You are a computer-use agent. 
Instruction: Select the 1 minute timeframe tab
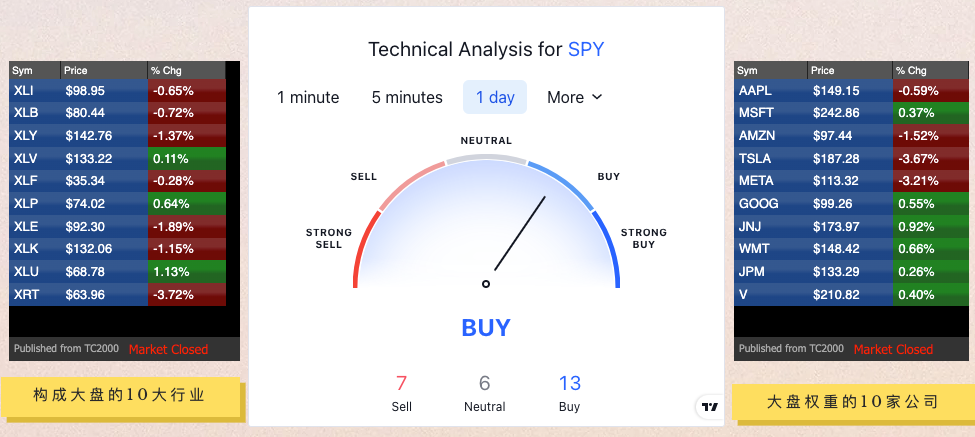tap(308, 98)
